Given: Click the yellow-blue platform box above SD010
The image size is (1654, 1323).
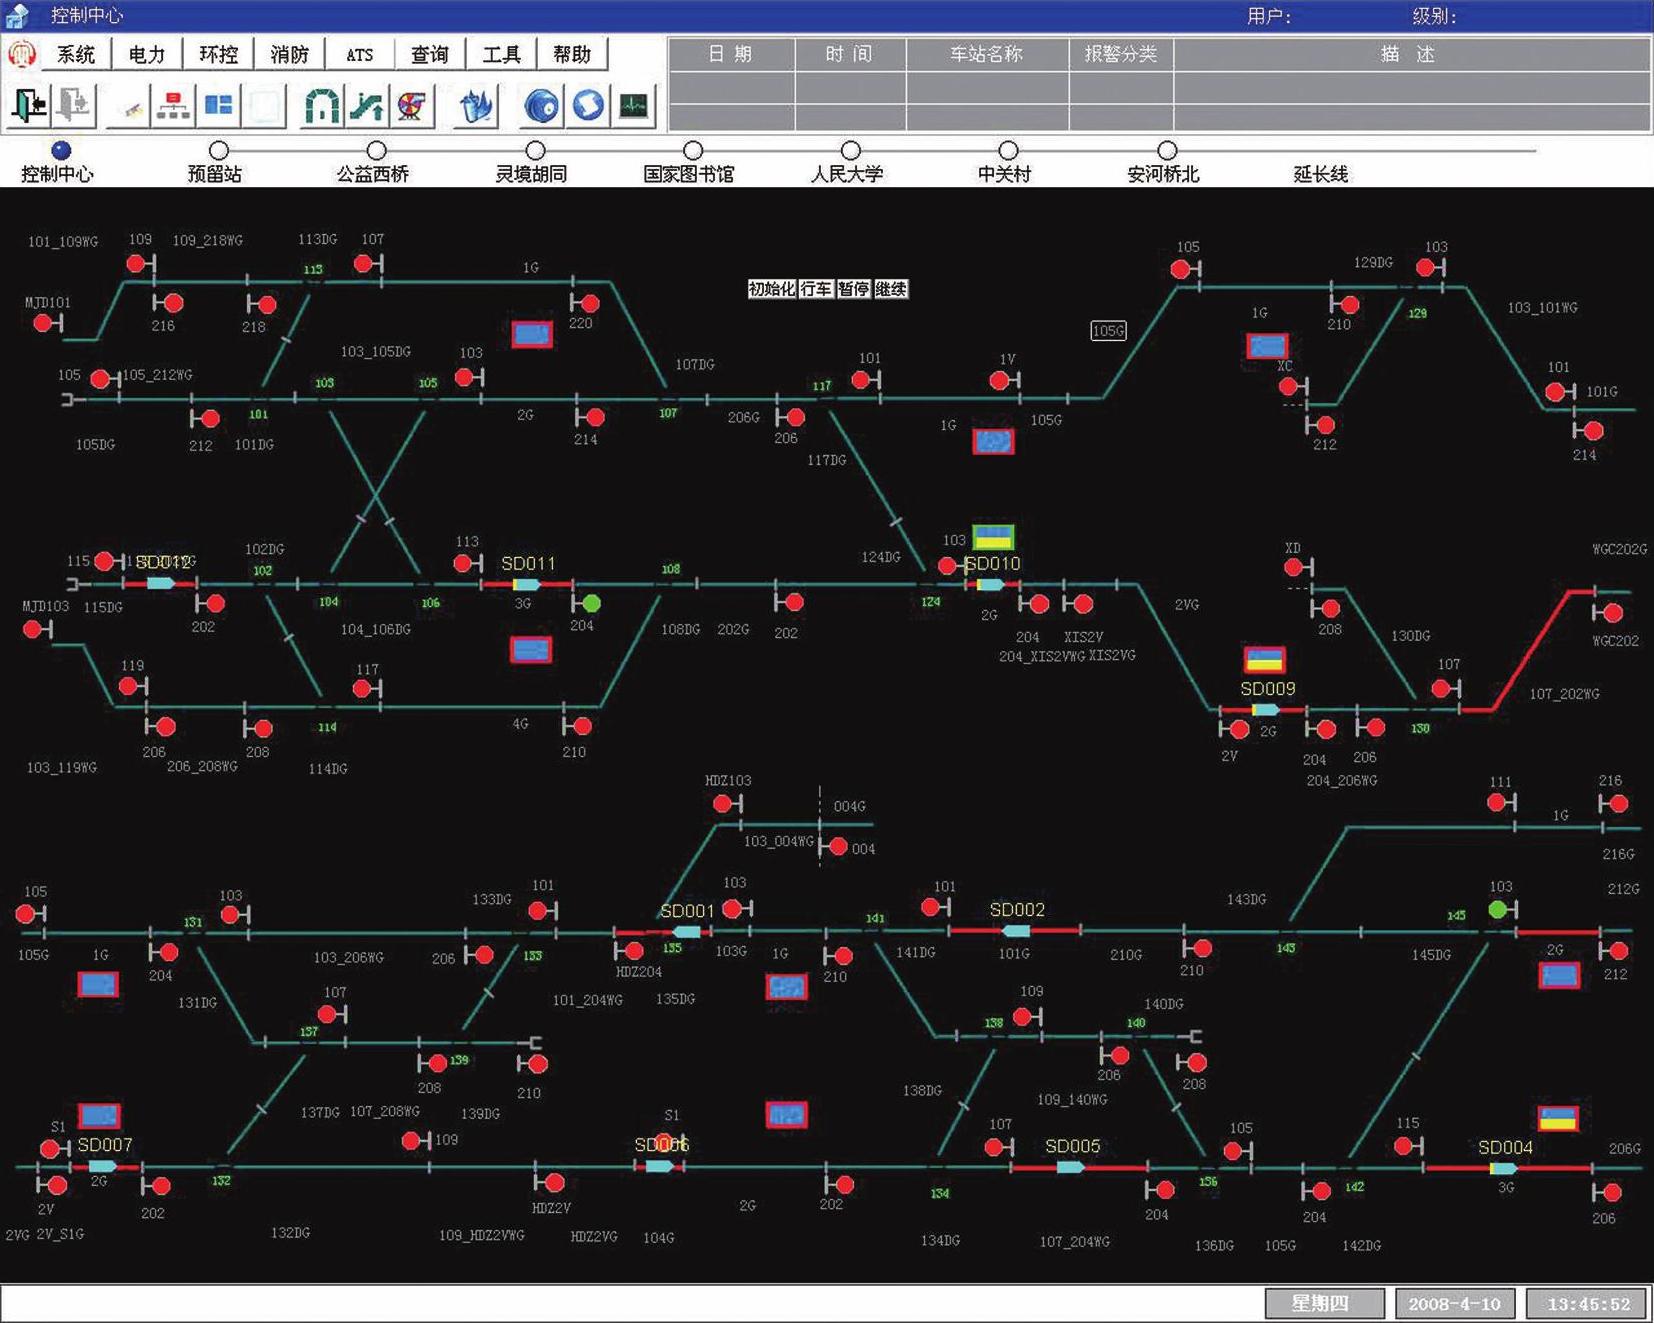Looking at the screenshot, I should click(x=993, y=537).
